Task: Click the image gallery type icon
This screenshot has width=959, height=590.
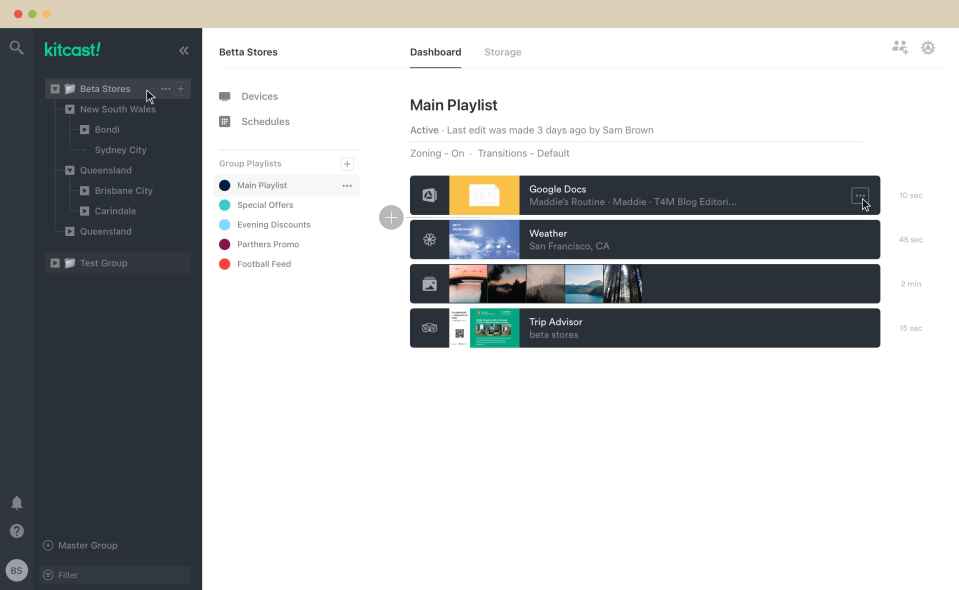Action: (x=429, y=284)
